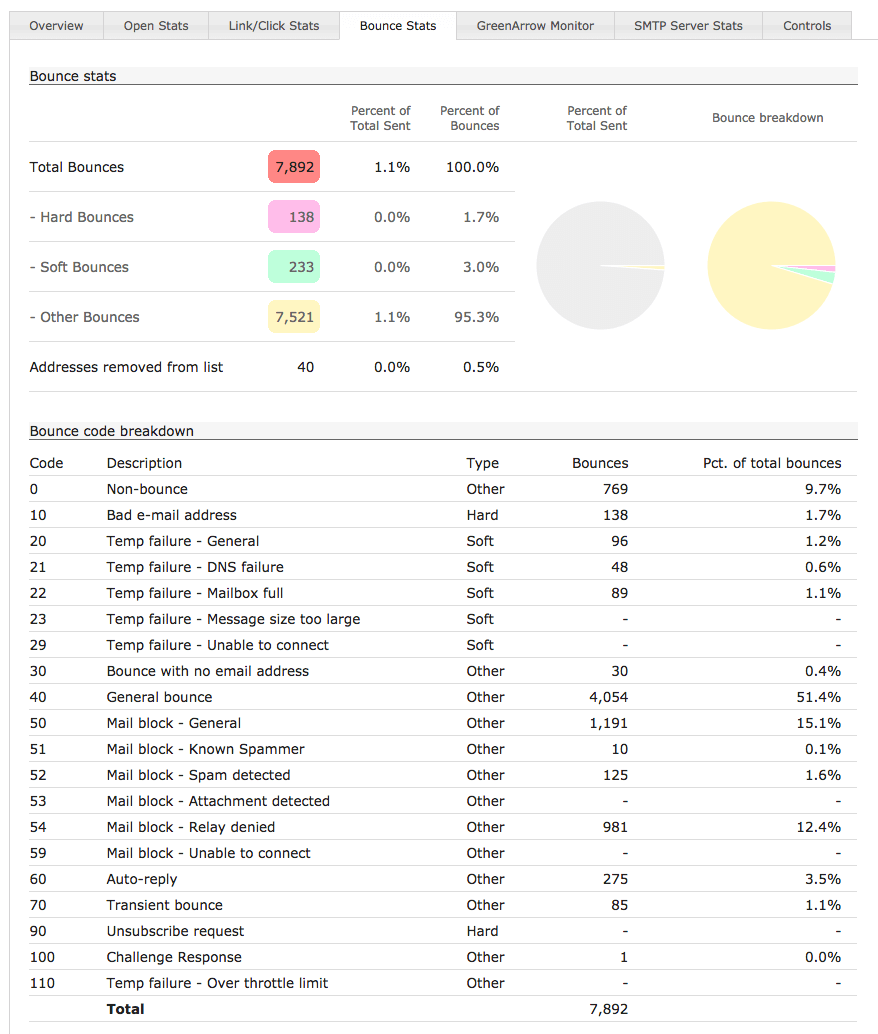Click the Mail block - Relay denied row

(190, 827)
